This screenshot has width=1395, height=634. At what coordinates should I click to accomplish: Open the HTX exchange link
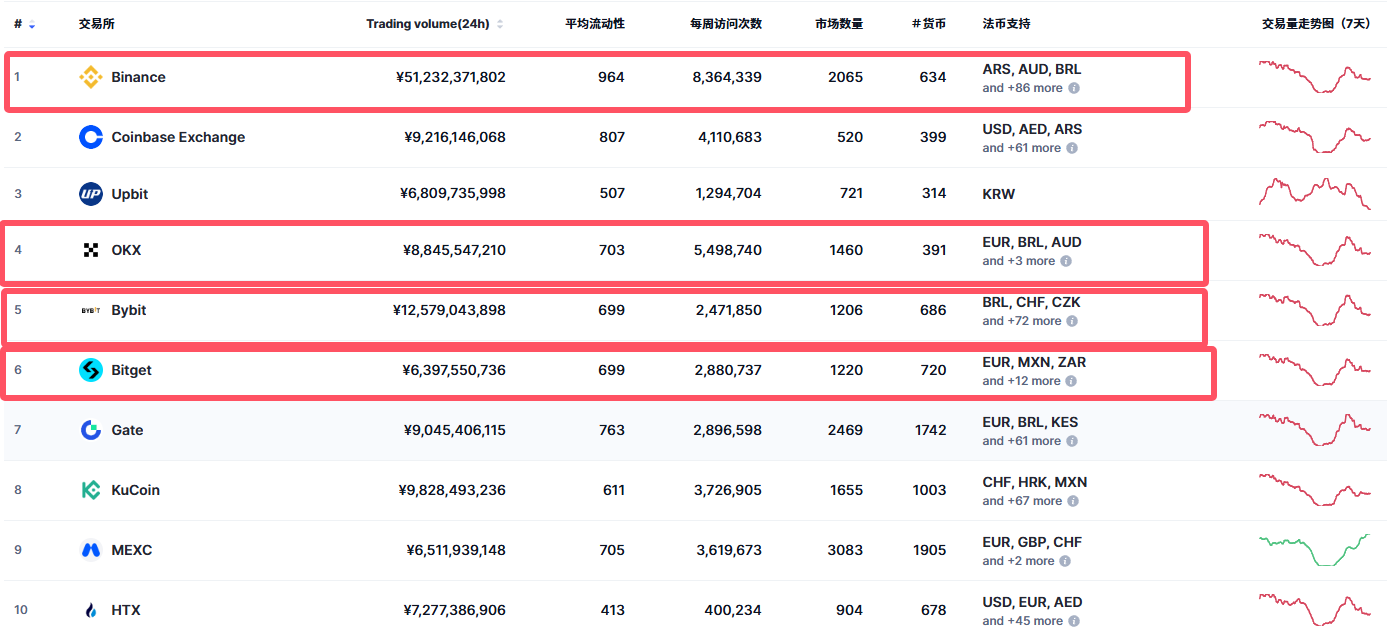pos(126,610)
